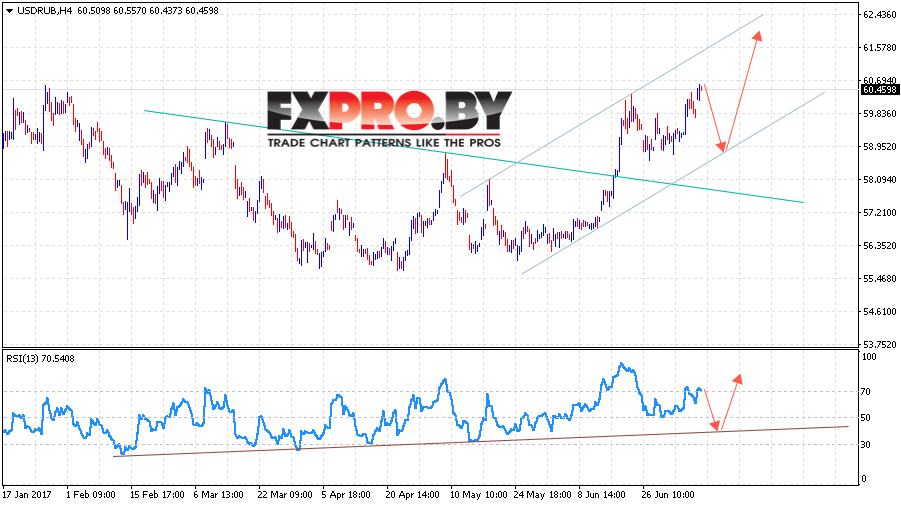Click the 17 Jan 2017 date label
Viewport: 901px width, 506px height.
coord(26,495)
